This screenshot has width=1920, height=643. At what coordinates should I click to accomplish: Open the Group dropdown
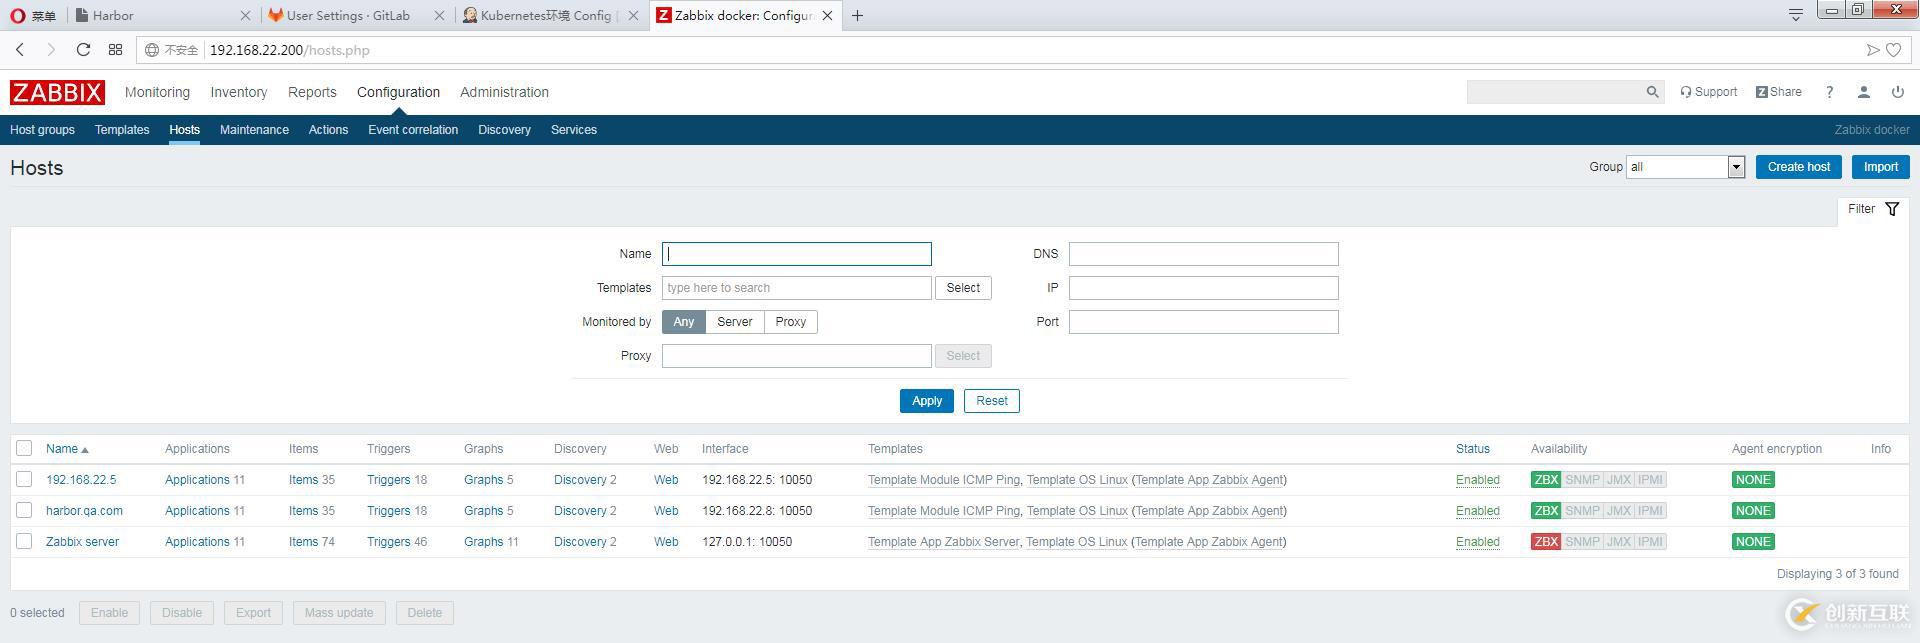pos(1686,167)
